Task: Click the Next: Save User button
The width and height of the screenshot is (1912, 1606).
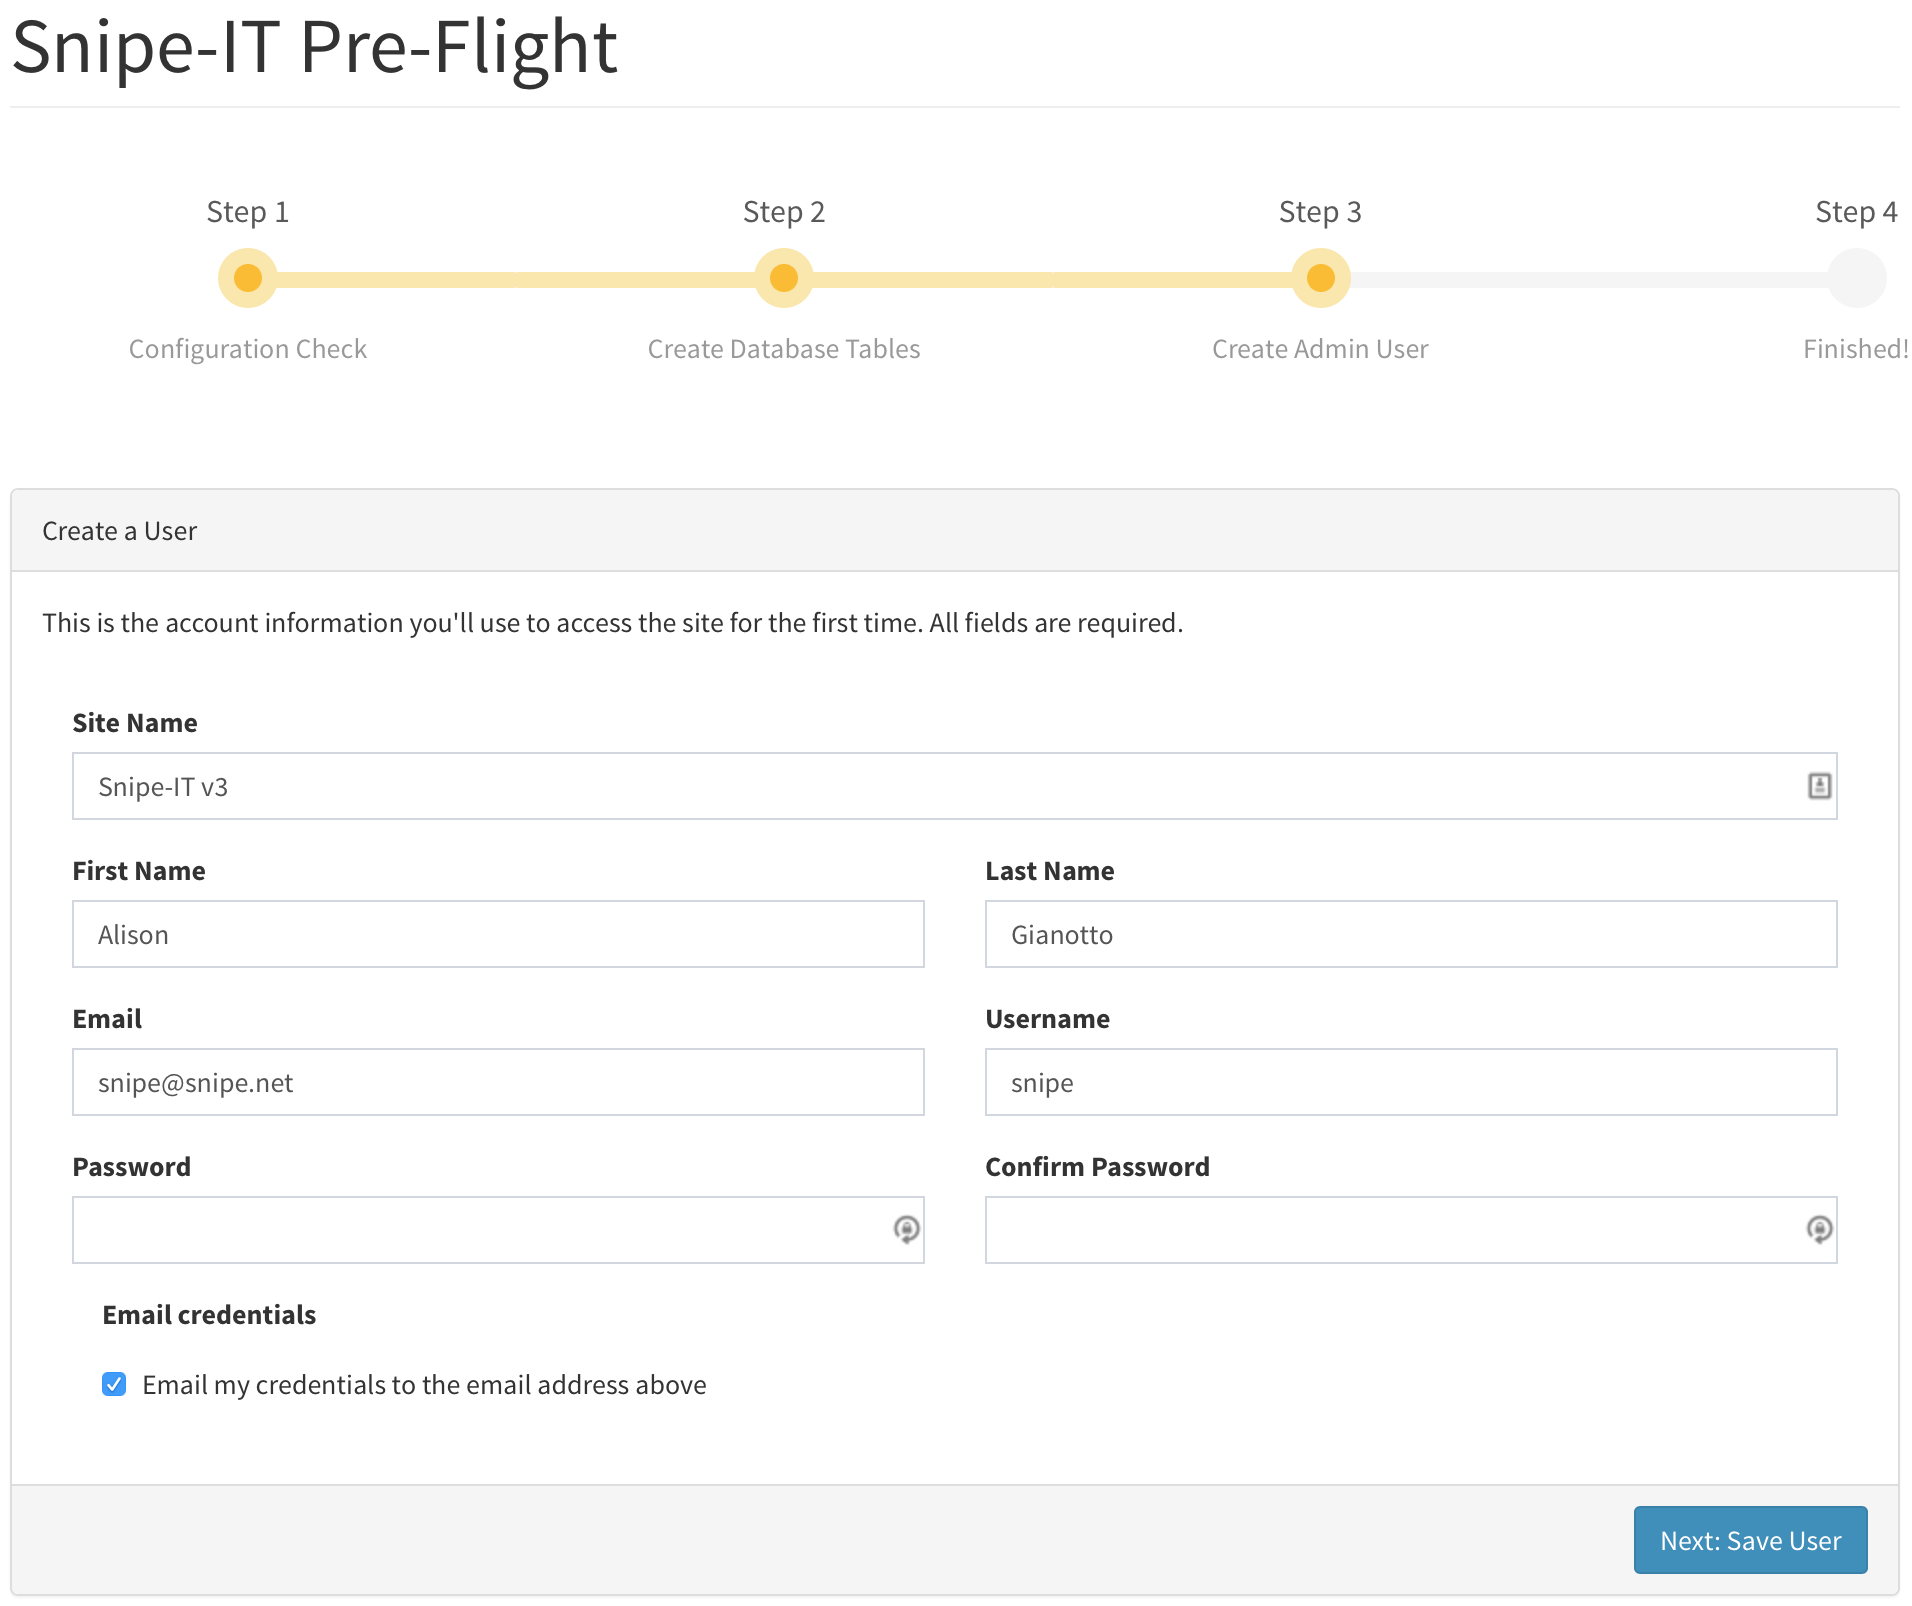Action: pos(1750,1540)
